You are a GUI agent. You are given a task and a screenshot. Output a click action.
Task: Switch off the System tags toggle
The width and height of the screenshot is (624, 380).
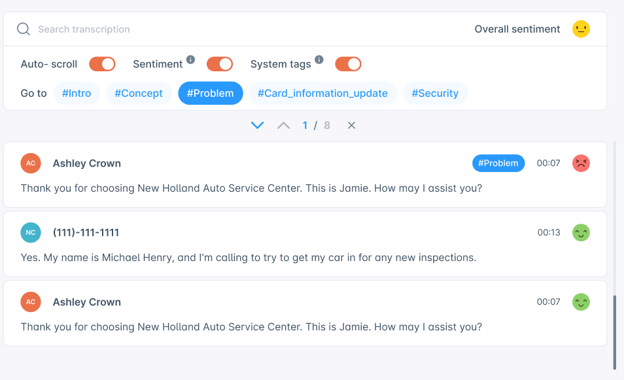click(x=348, y=64)
